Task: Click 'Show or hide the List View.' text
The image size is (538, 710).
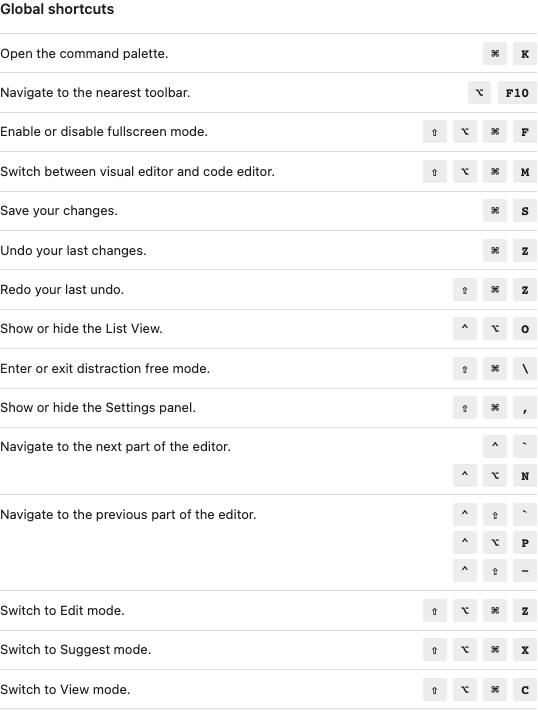Action: (81, 328)
